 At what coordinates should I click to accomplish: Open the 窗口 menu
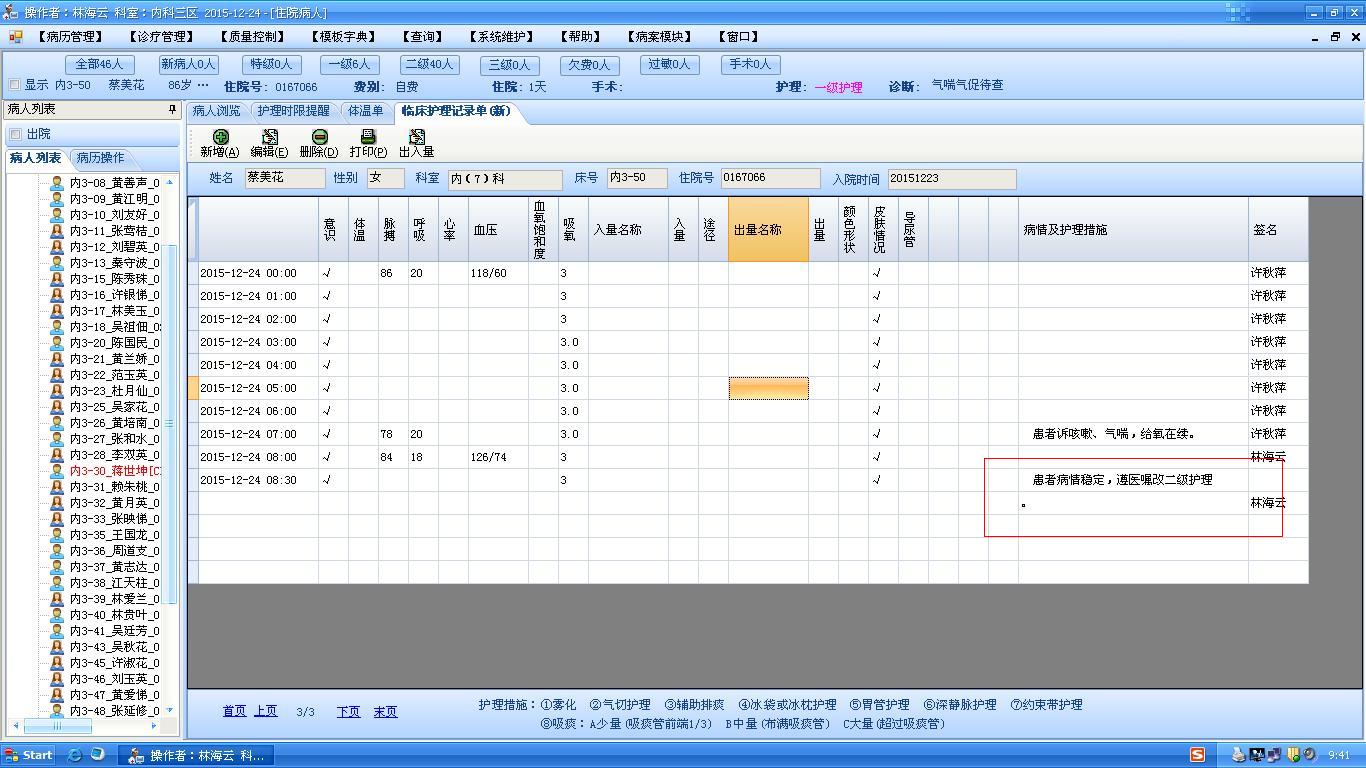[x=738, y=37]
